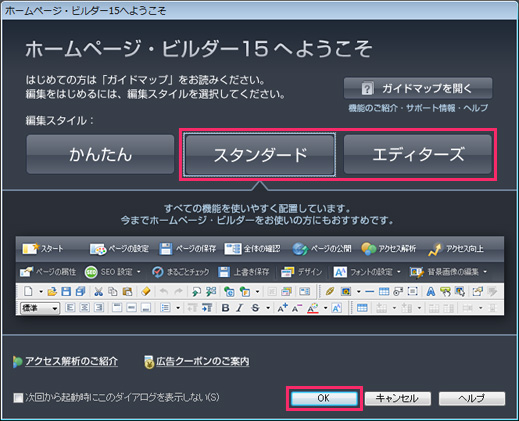Image resolution: width=519 pixels, height=421 pixels.
Task: Select the かんたん edit style
Action: (x=100, y=154)
